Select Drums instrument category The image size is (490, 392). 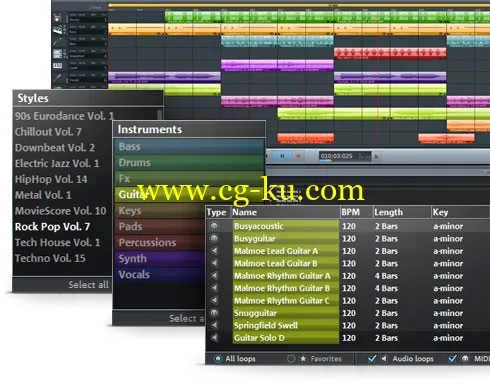189,163
